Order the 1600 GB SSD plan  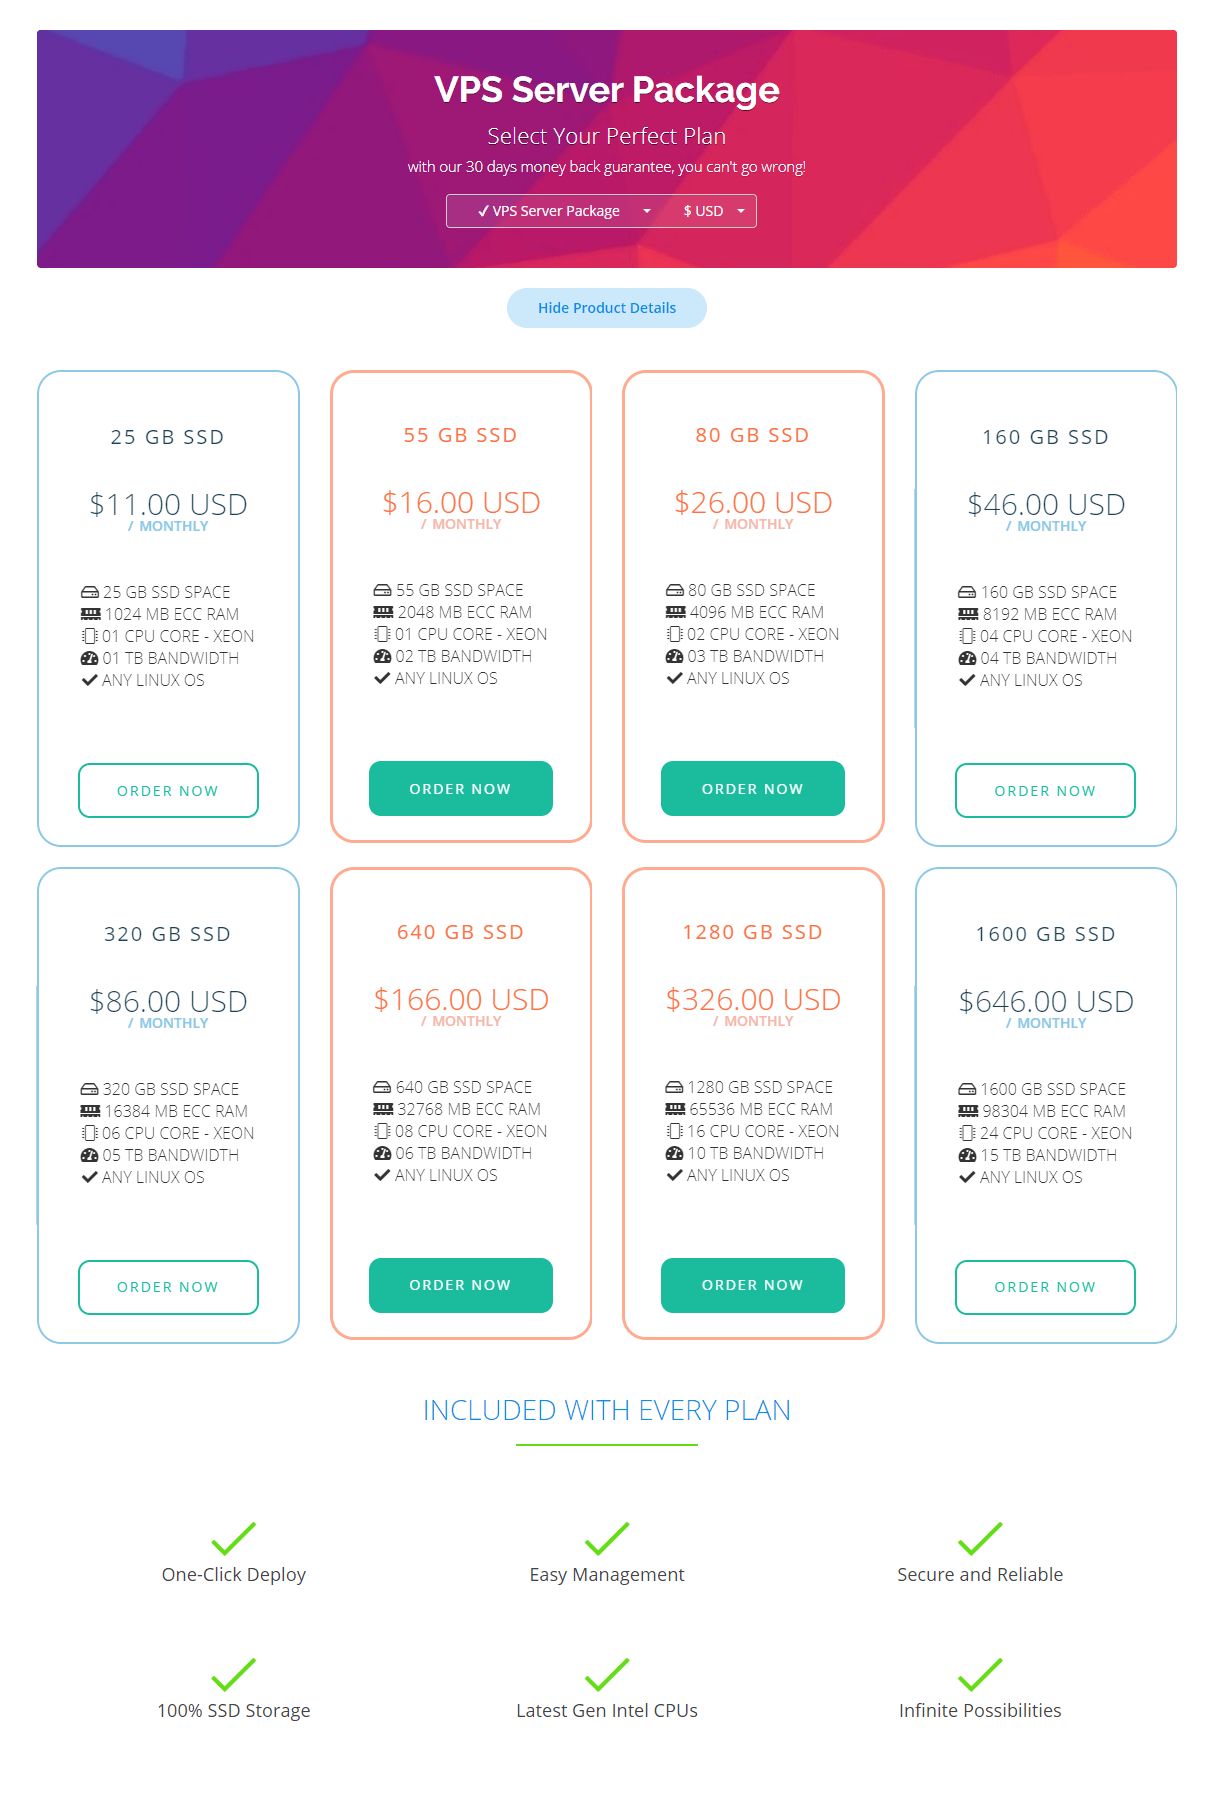point(1045,1287)
